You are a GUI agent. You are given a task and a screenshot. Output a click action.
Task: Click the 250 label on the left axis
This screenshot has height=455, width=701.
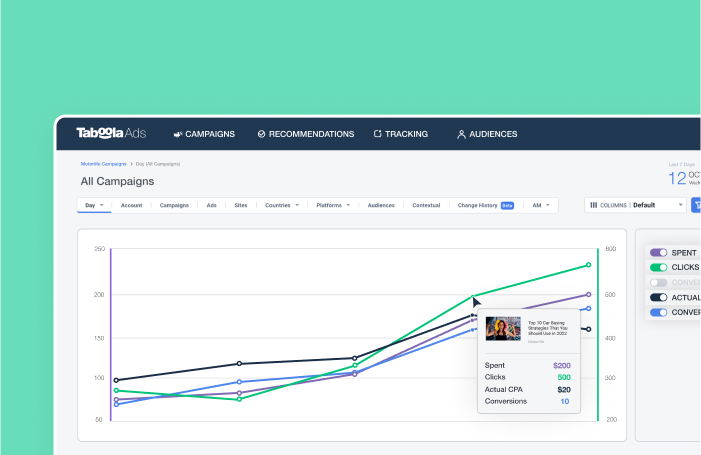click(99, 249)
